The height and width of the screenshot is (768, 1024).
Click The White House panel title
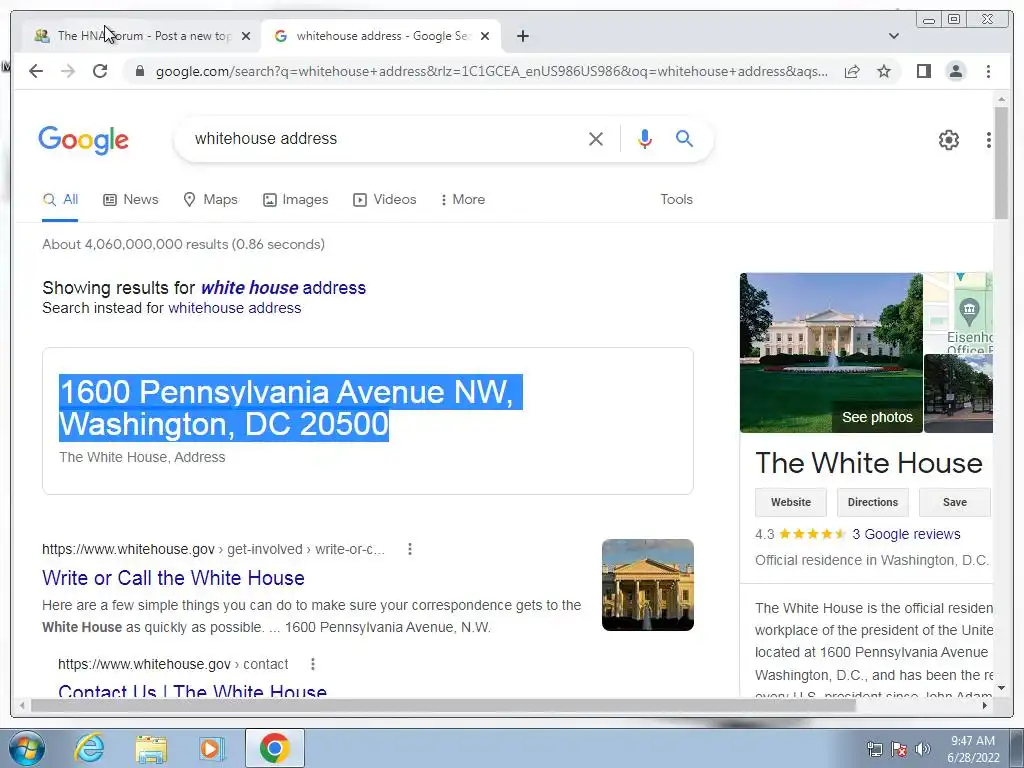point(869,463)
